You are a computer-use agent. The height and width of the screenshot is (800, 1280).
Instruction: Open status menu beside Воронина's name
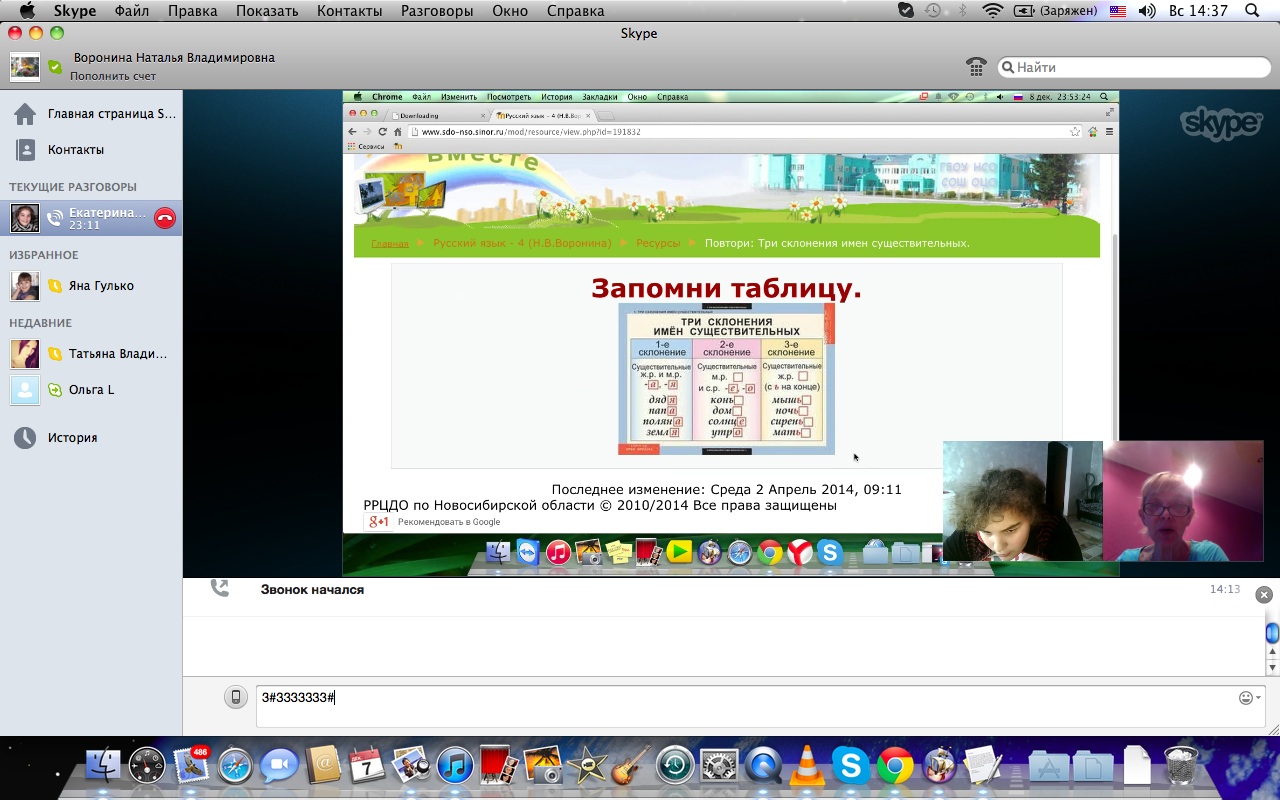coord(55,67)
